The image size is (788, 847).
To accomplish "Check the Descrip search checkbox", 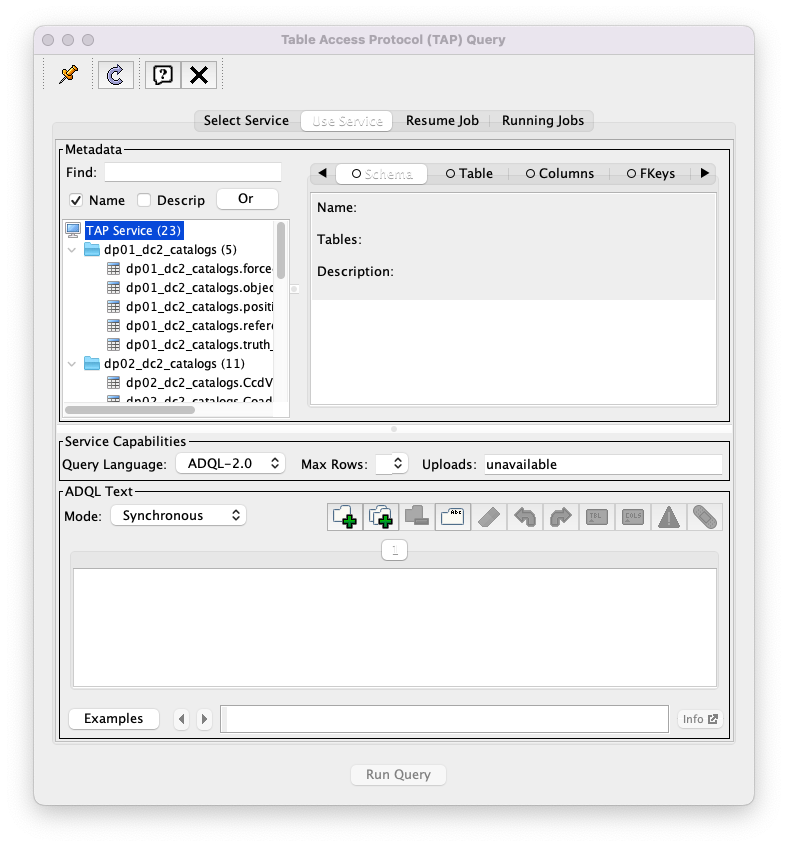I will click(x=144, y=200).
